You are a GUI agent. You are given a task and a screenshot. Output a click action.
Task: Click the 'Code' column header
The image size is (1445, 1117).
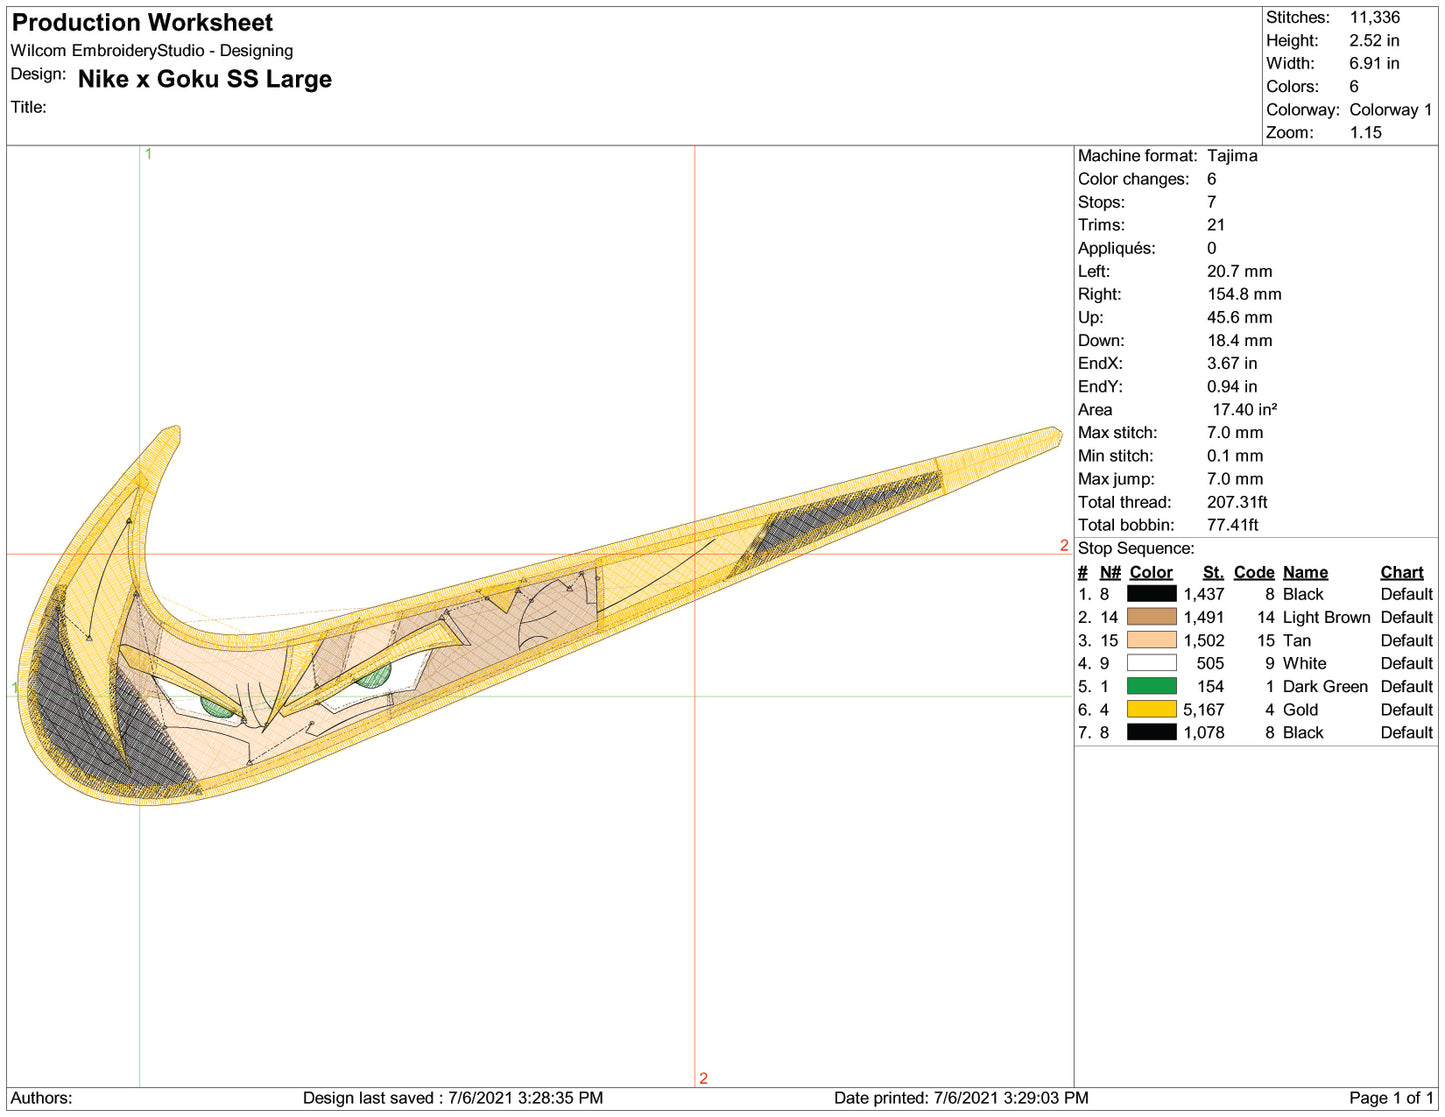tap(1254, 572)
